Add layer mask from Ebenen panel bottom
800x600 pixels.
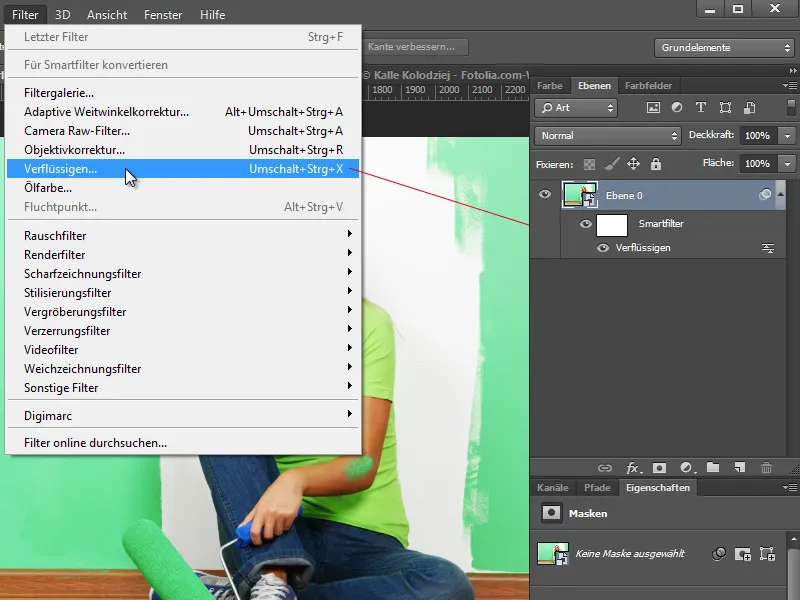coord(659,468)
